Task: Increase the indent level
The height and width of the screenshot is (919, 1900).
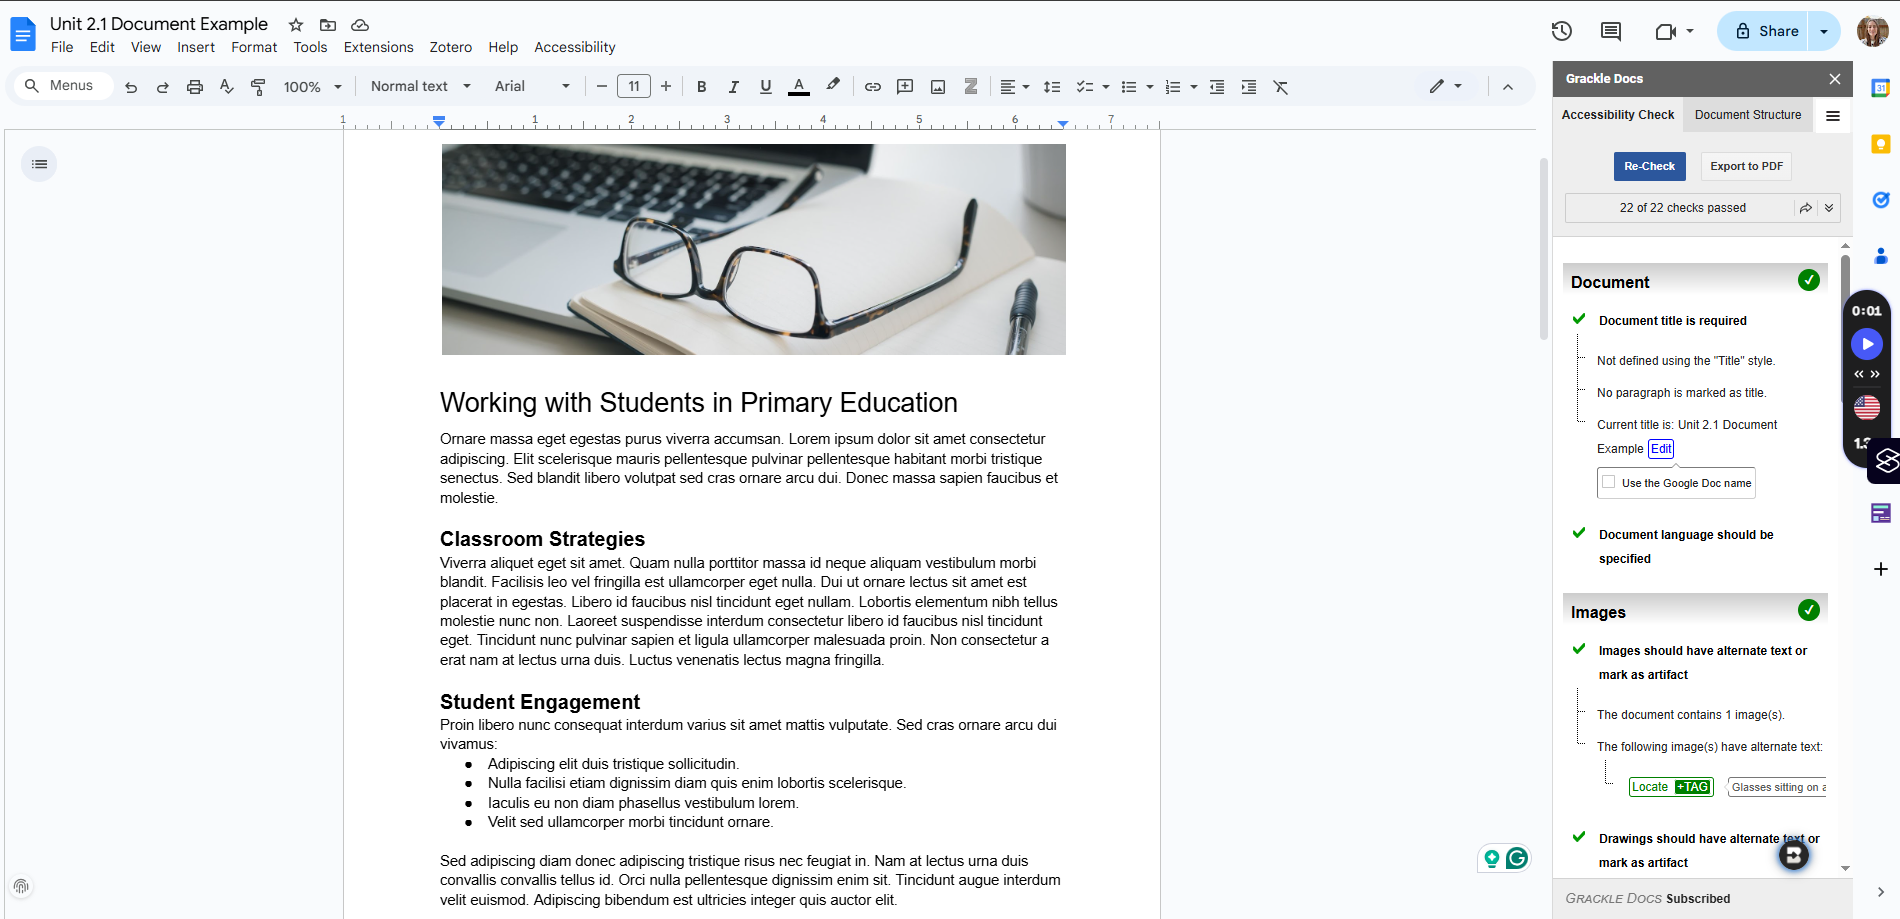Action: point(1249,87)
